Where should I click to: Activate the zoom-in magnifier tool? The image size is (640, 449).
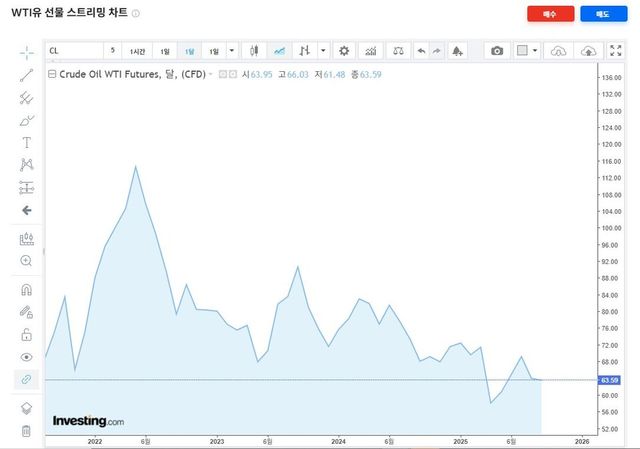pyautogui.click(x=26, y=261)
